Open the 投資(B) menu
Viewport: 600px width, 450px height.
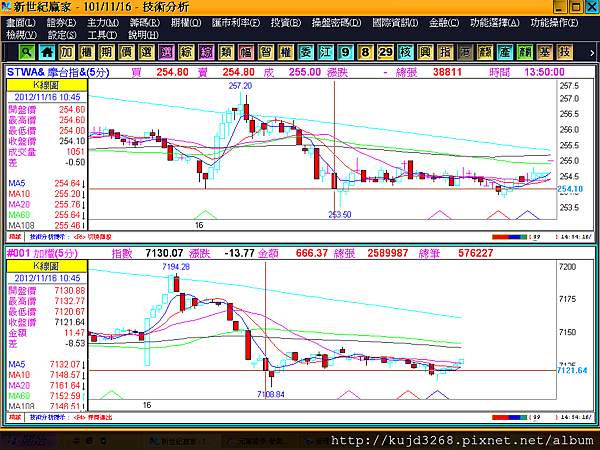[285, 23]
